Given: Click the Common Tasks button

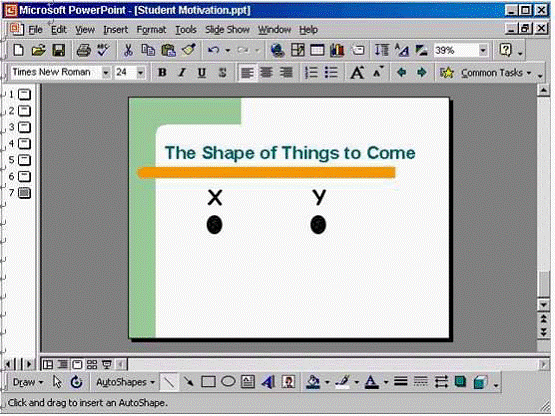Looking at the screenshot, I should pos(485,73).
